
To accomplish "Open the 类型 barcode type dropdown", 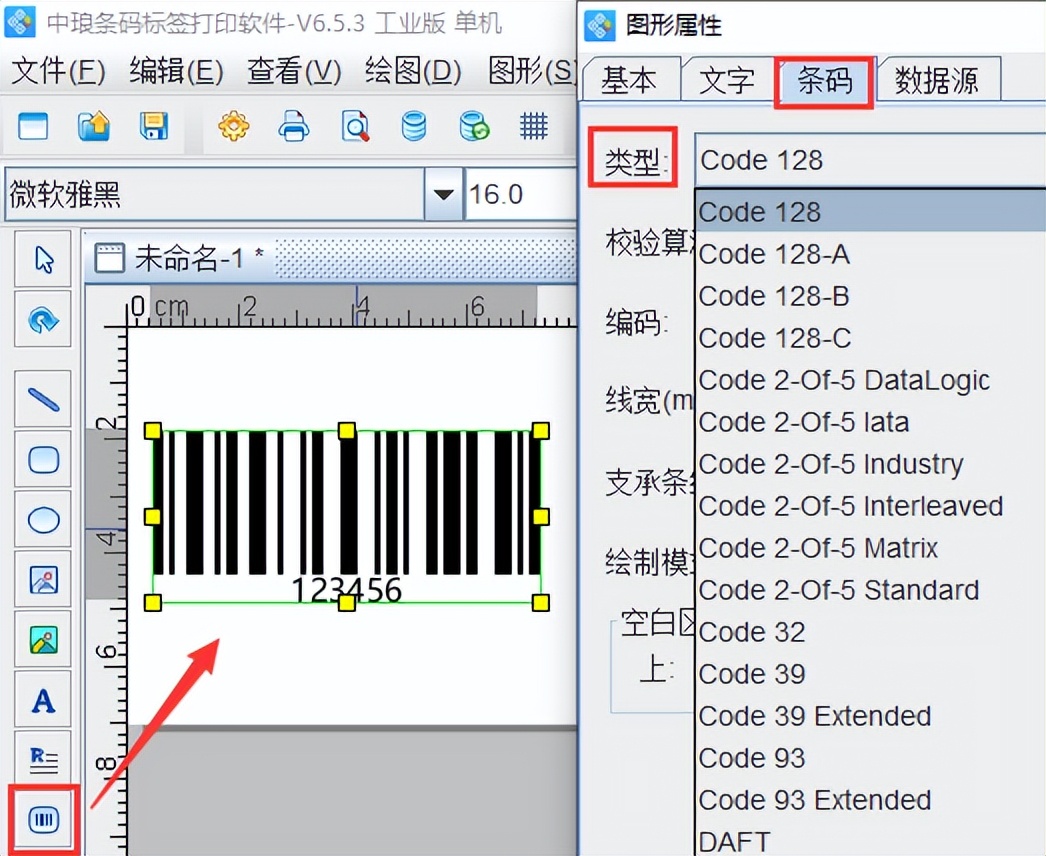I will (x=868, y=159).
